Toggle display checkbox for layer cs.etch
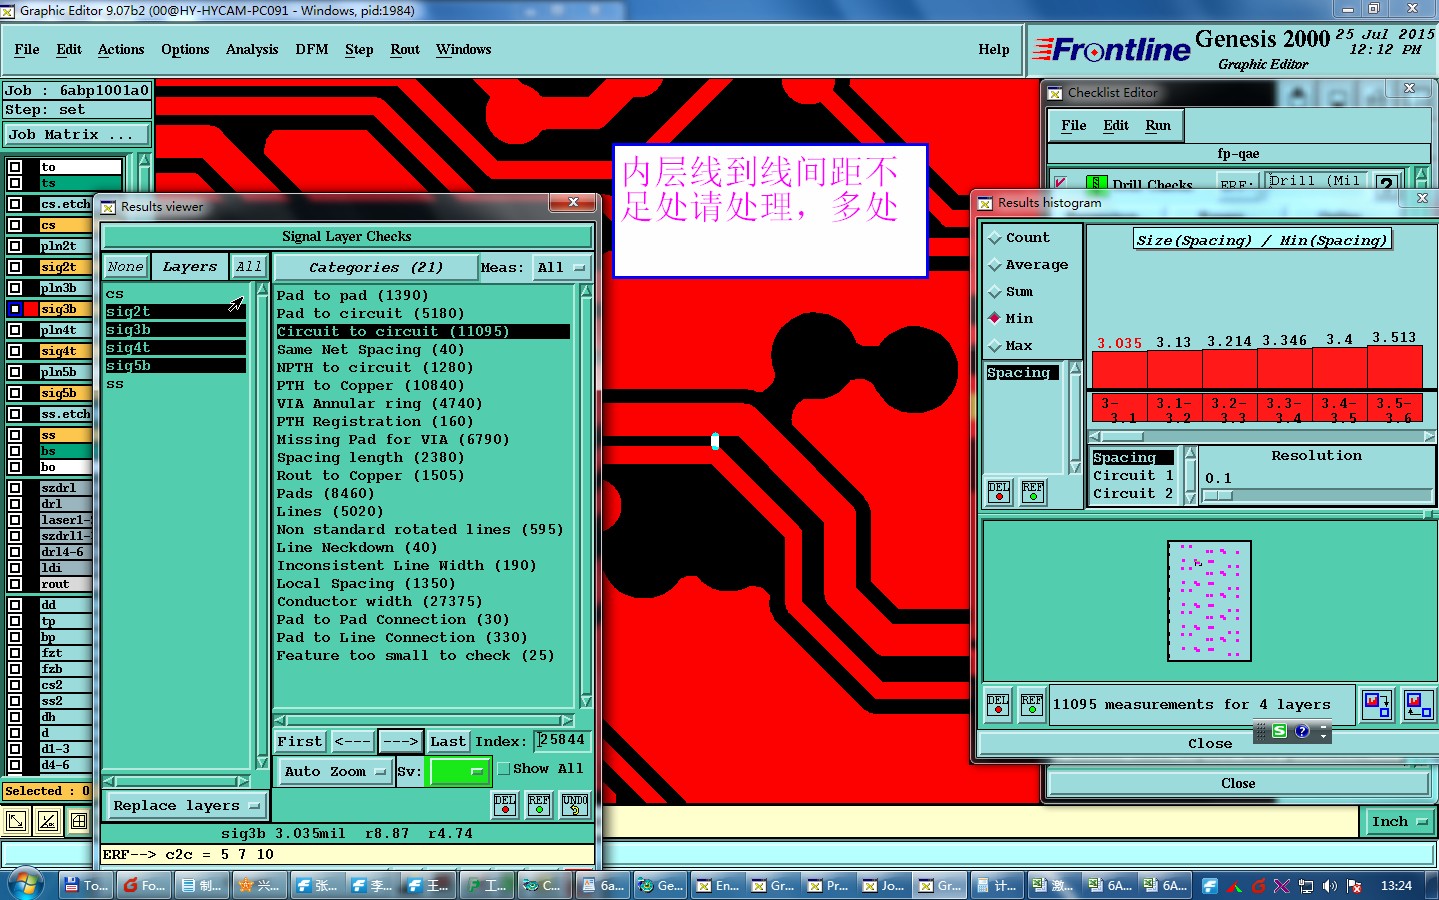The width and height of the screenshot is (1439, 900). (15, 204)
